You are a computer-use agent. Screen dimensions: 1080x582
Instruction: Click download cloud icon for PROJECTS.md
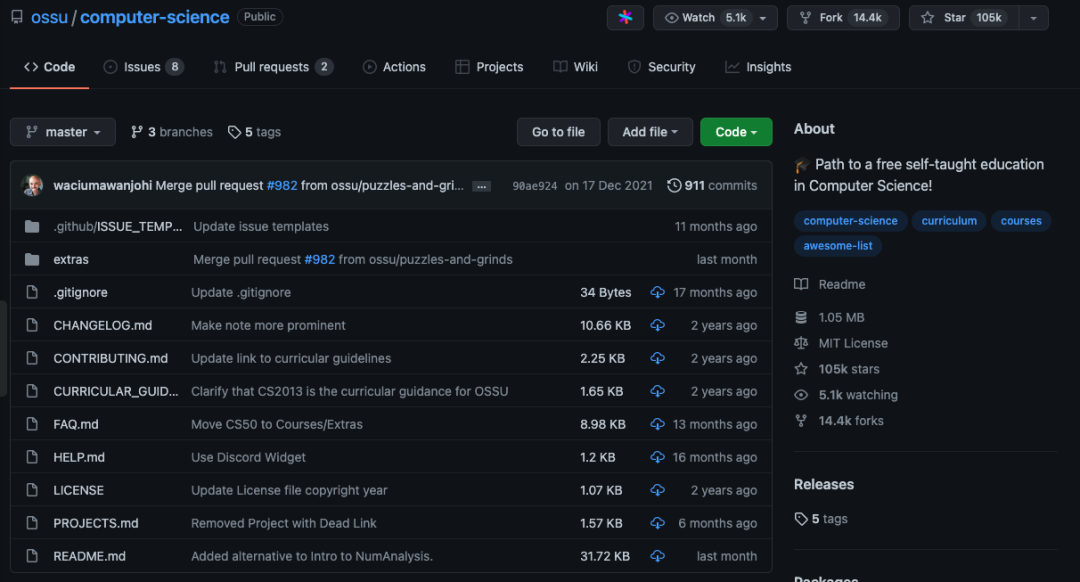click(x=657, y=523)
